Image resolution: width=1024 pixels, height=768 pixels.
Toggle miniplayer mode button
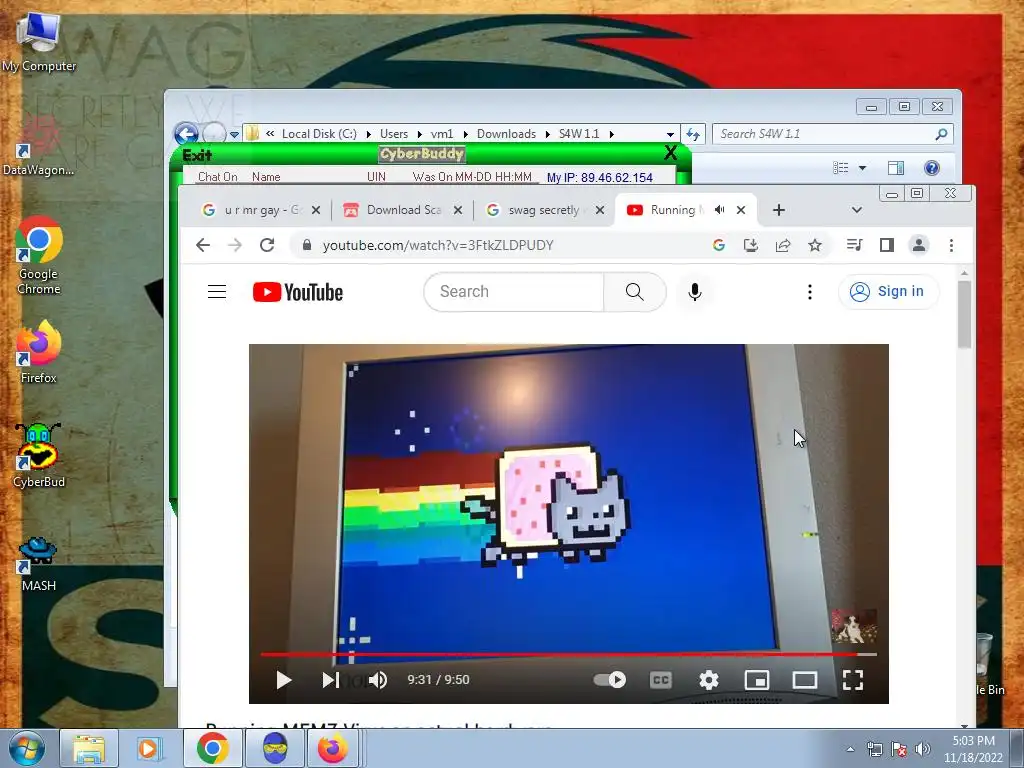click(757, 680)
